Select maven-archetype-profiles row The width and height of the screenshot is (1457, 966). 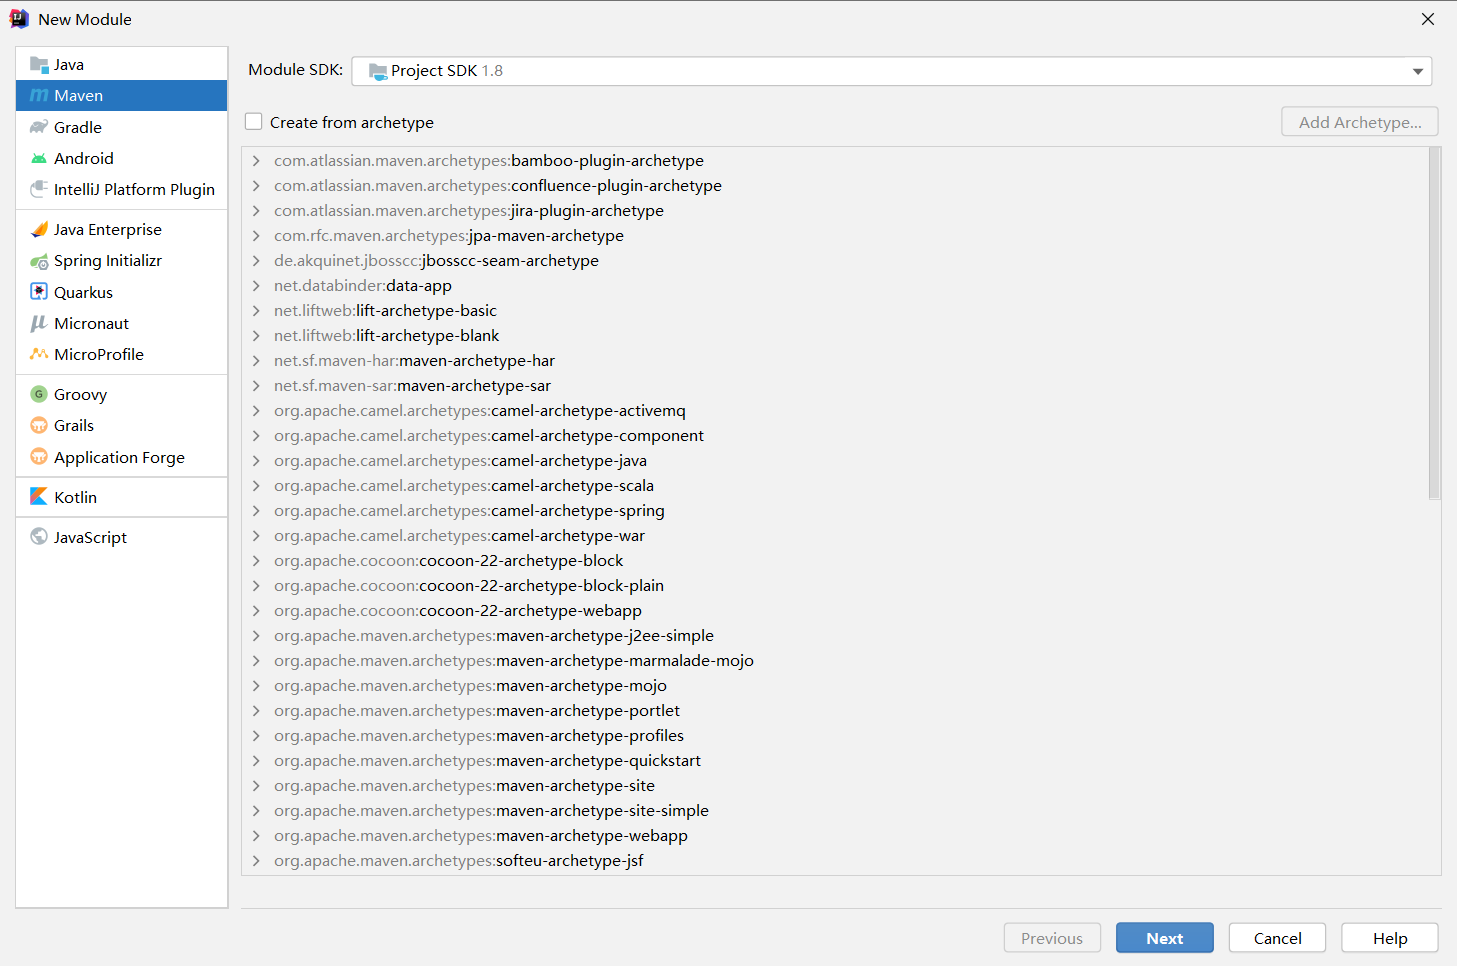[835, 736]
